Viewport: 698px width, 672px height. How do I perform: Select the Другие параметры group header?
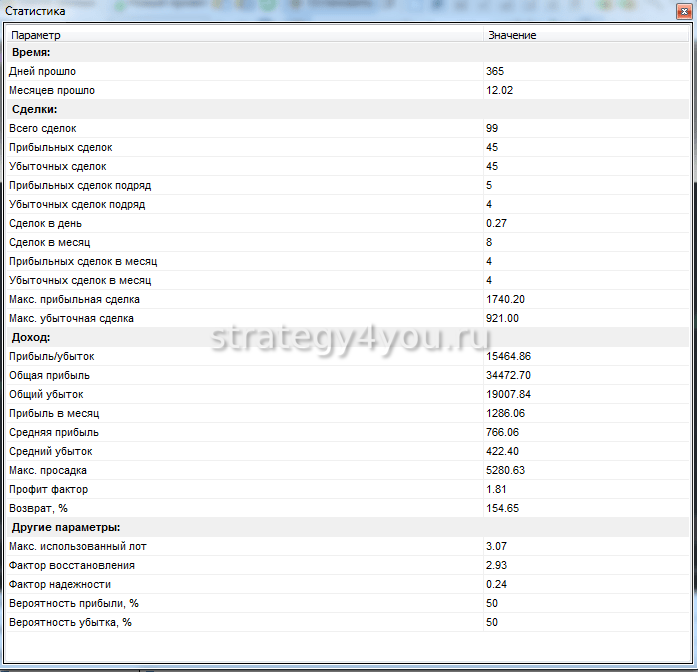click(x=66, y=527)
